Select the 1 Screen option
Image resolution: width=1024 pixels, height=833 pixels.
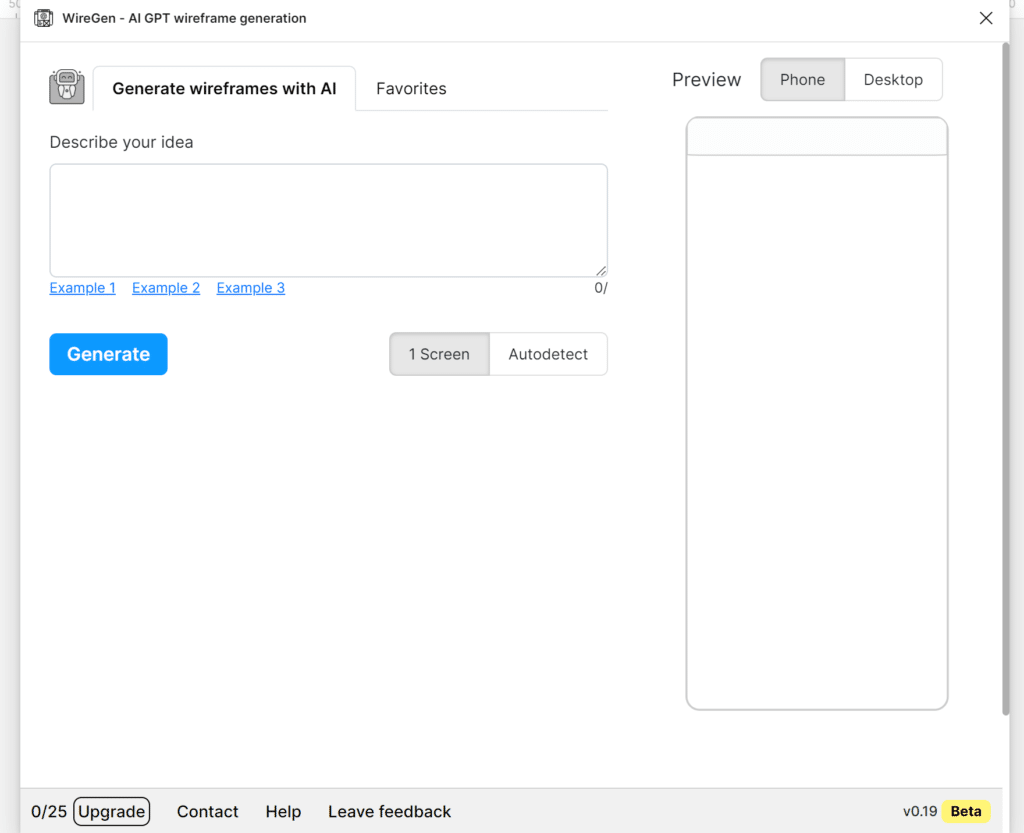(x=440, y=354)
